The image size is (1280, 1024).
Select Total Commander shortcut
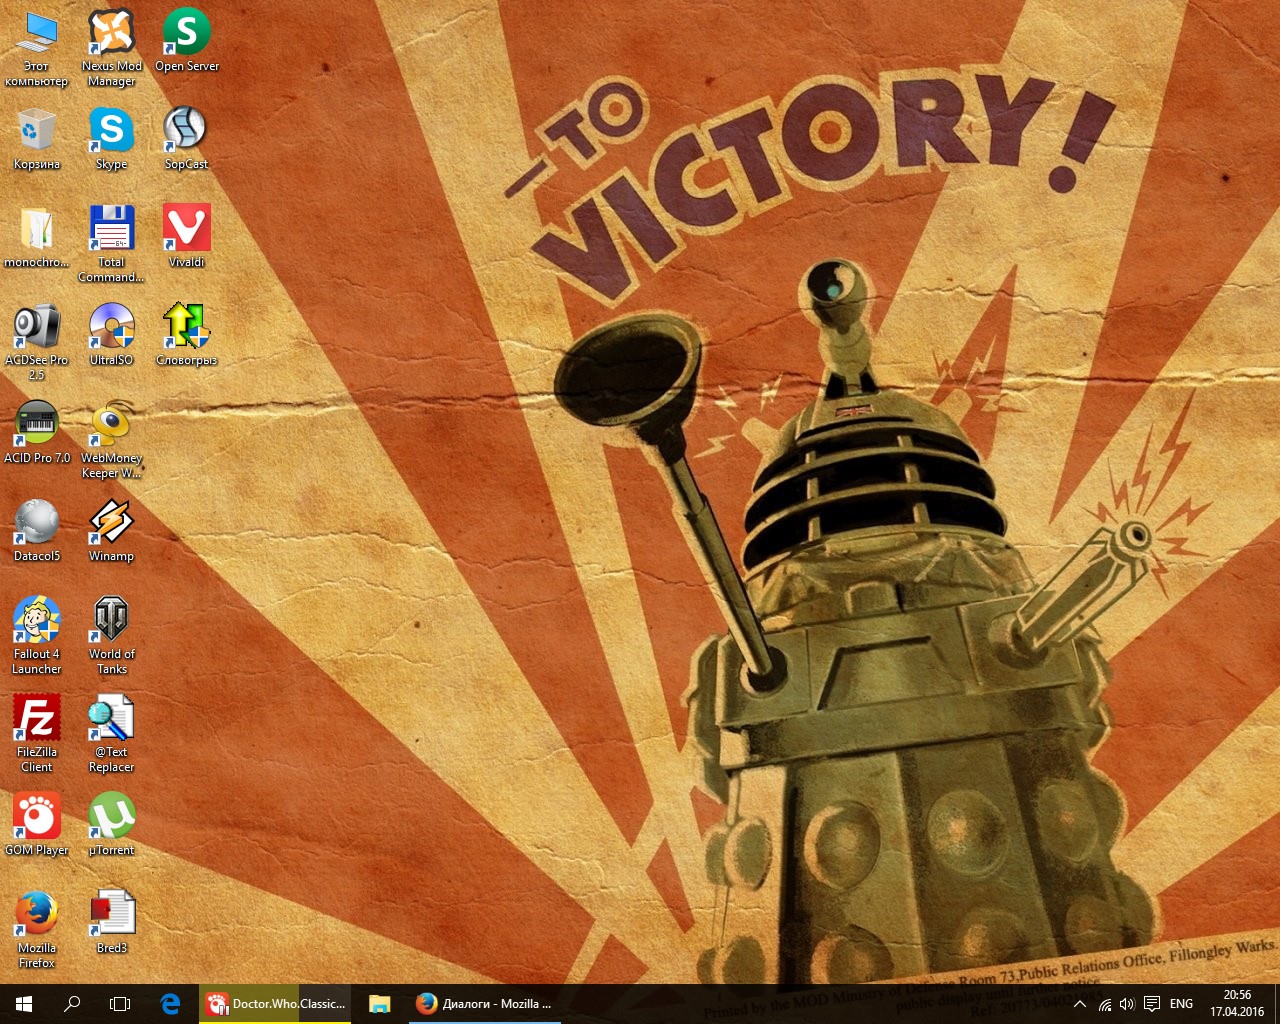112,244
